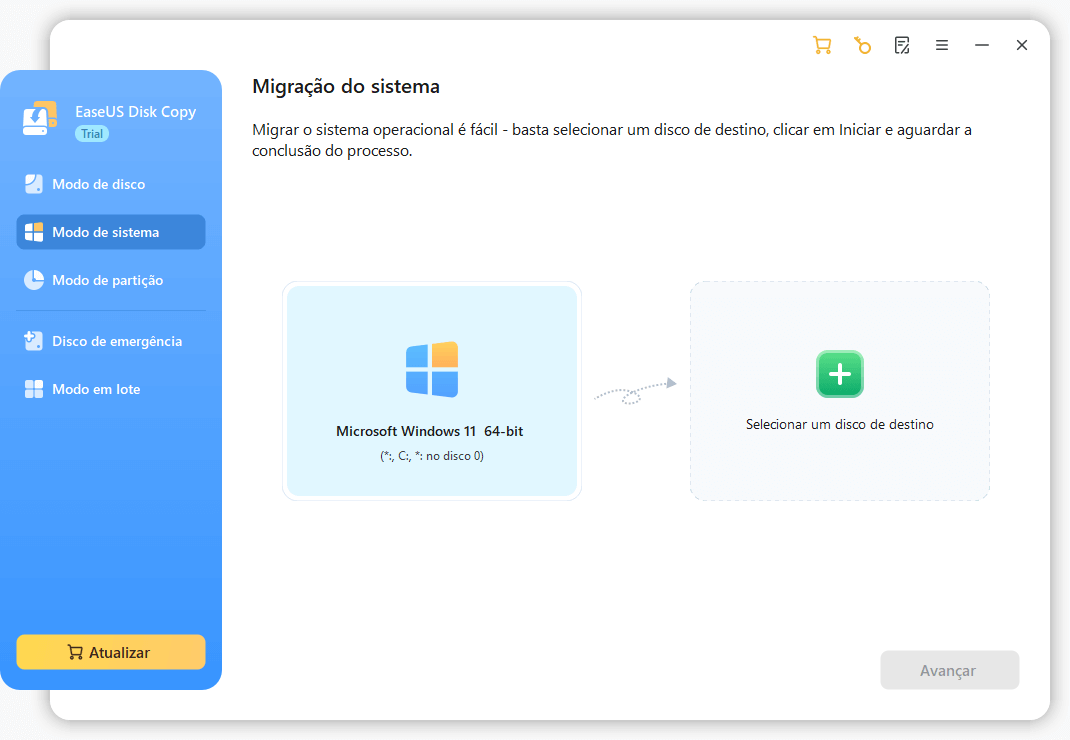Open Modo de partição pie chart icon

[x=34, y=280]
